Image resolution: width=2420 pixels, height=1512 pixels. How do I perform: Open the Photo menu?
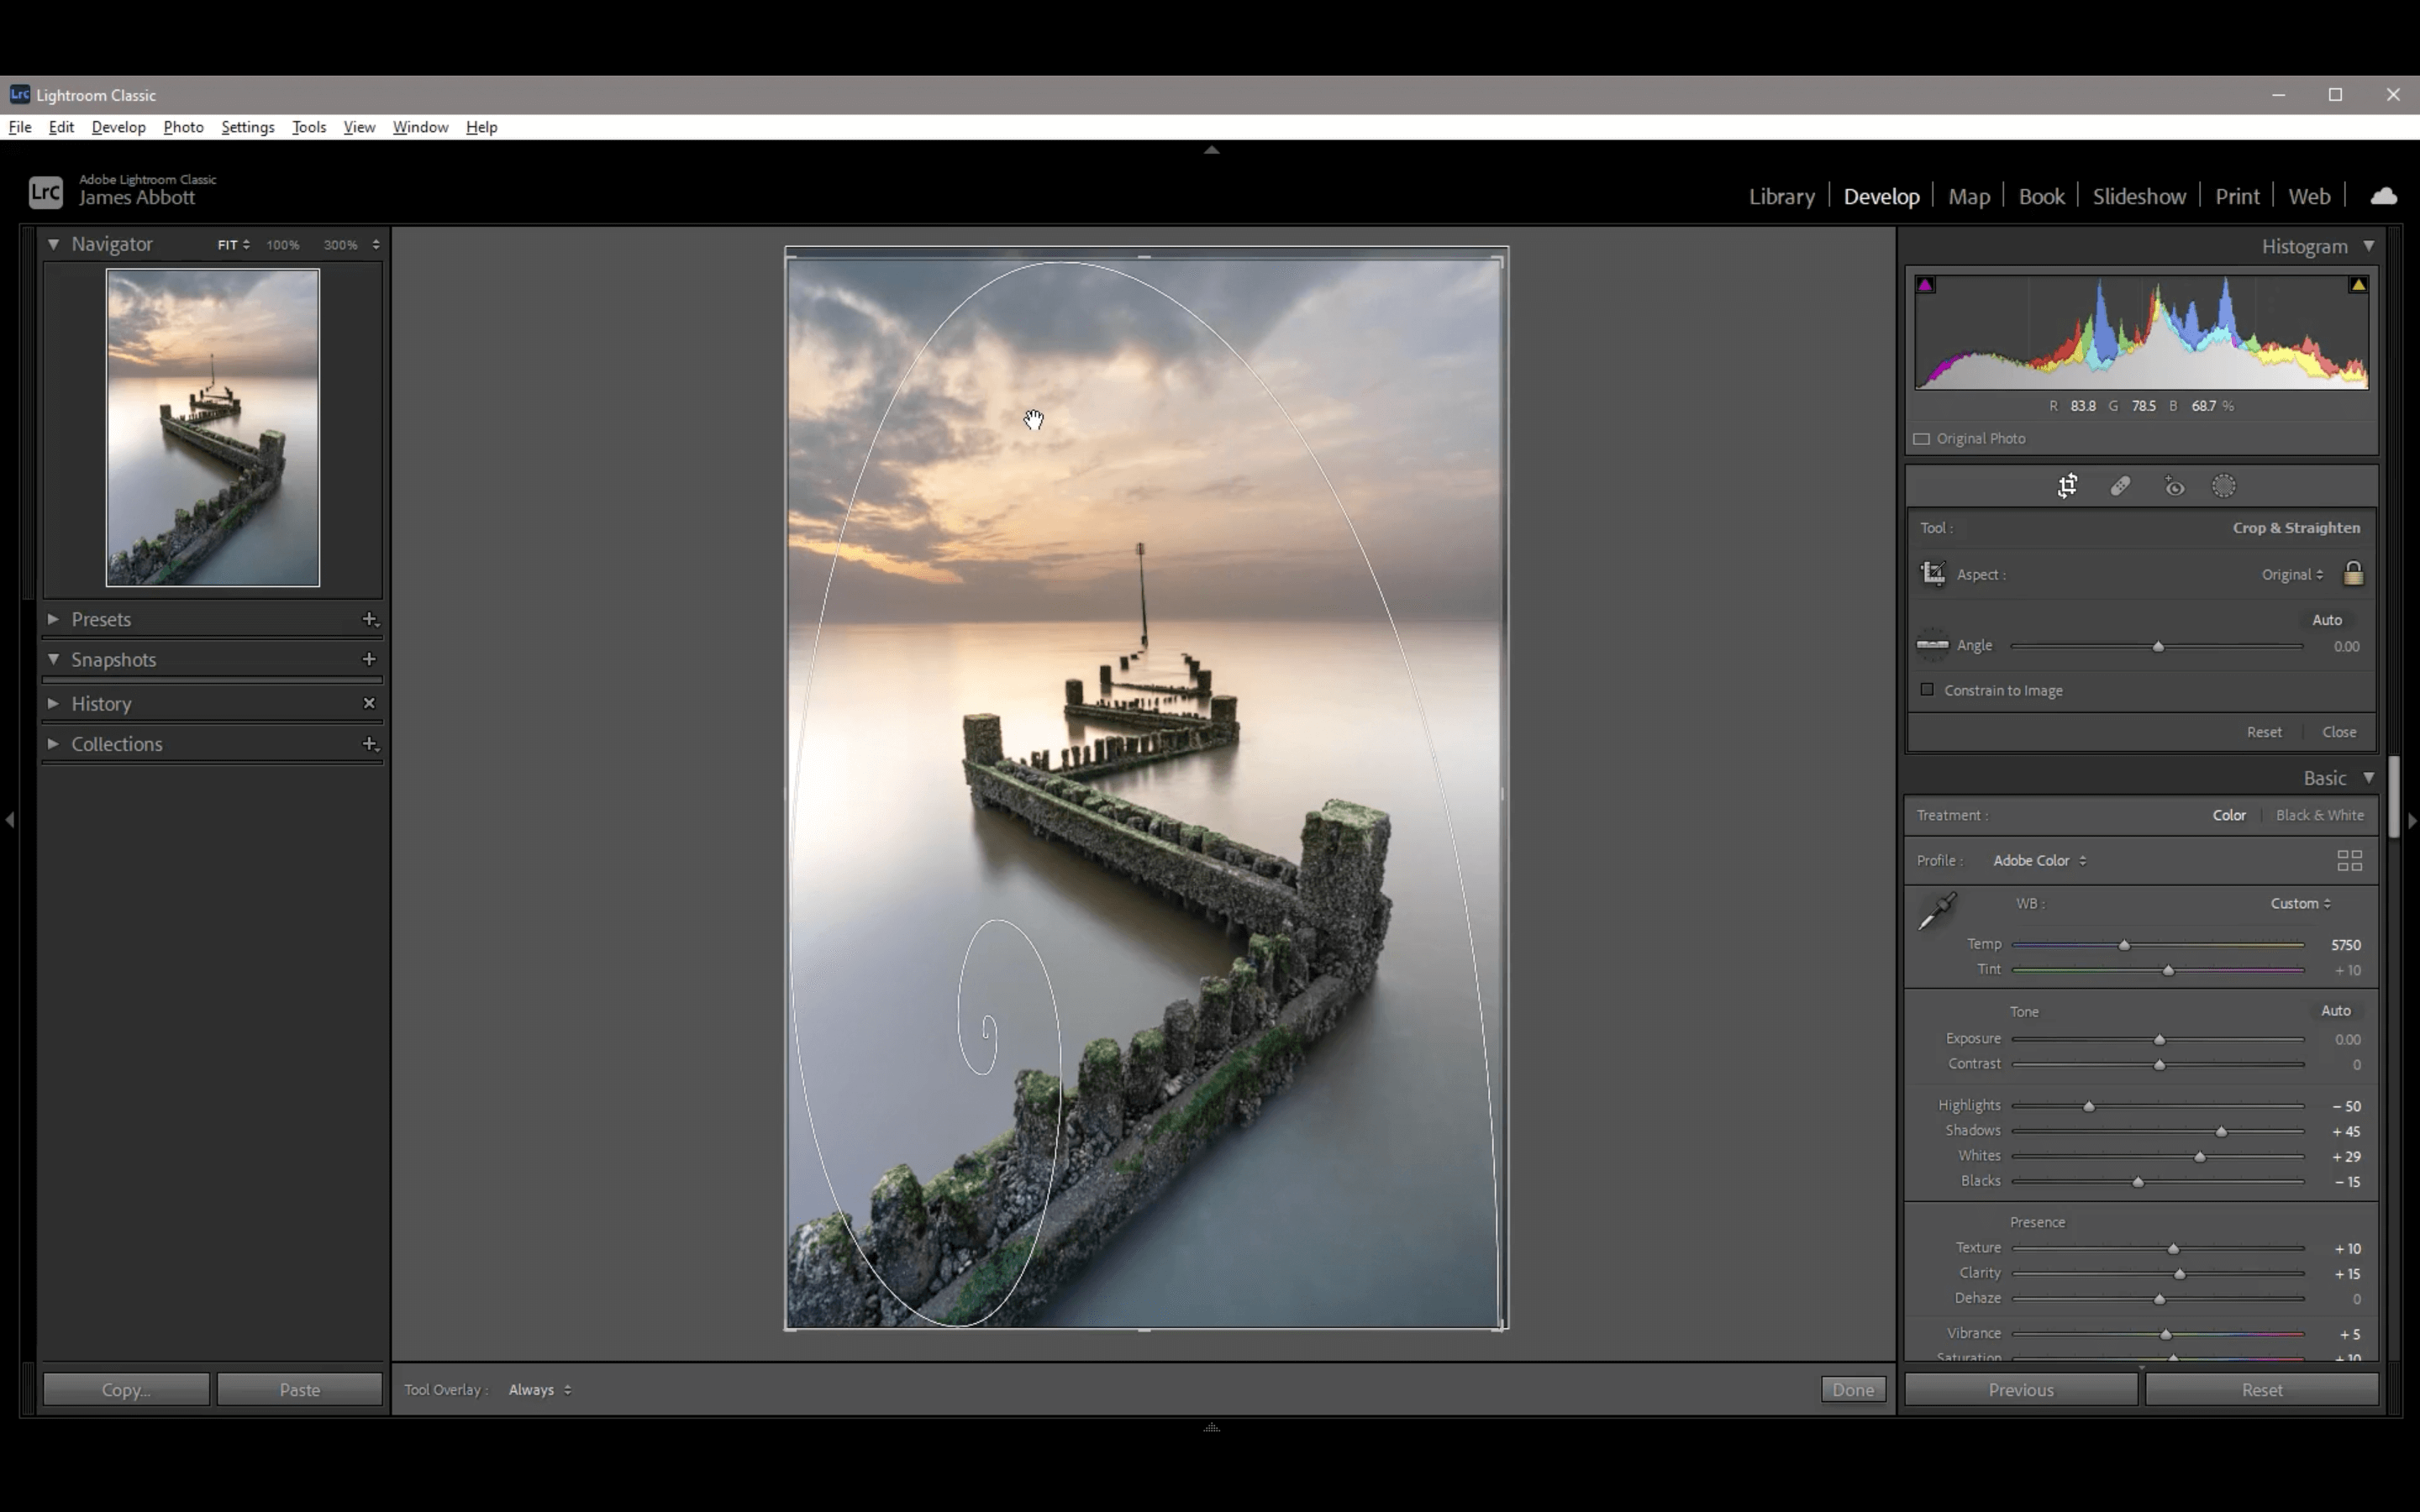[x=183, y=127]
